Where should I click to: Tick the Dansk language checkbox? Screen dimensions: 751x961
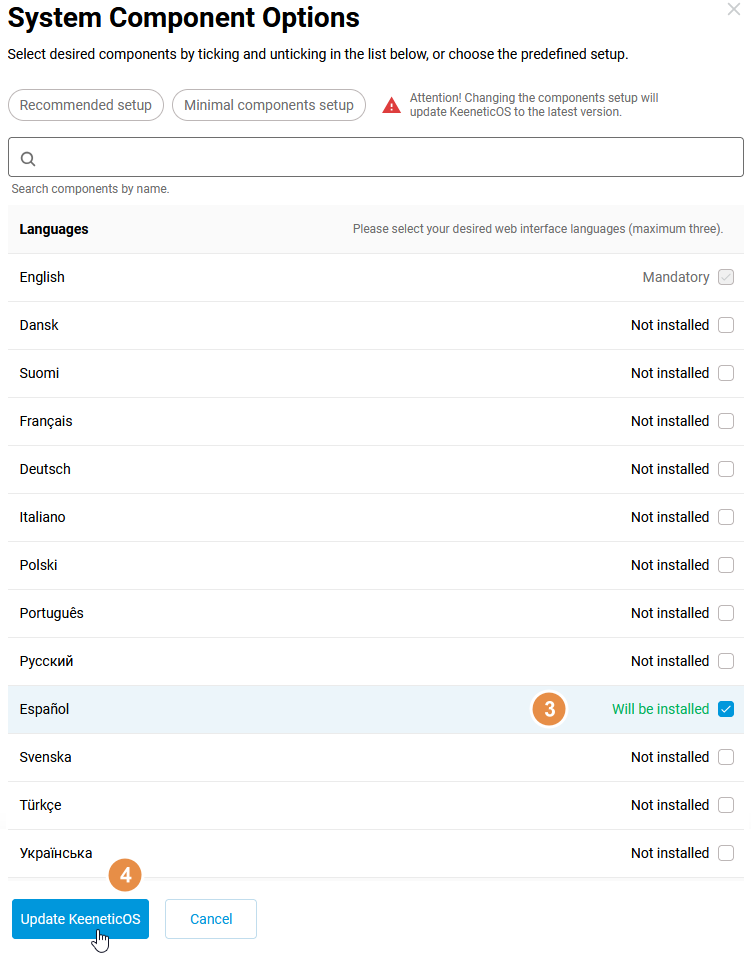pos(726,325)
